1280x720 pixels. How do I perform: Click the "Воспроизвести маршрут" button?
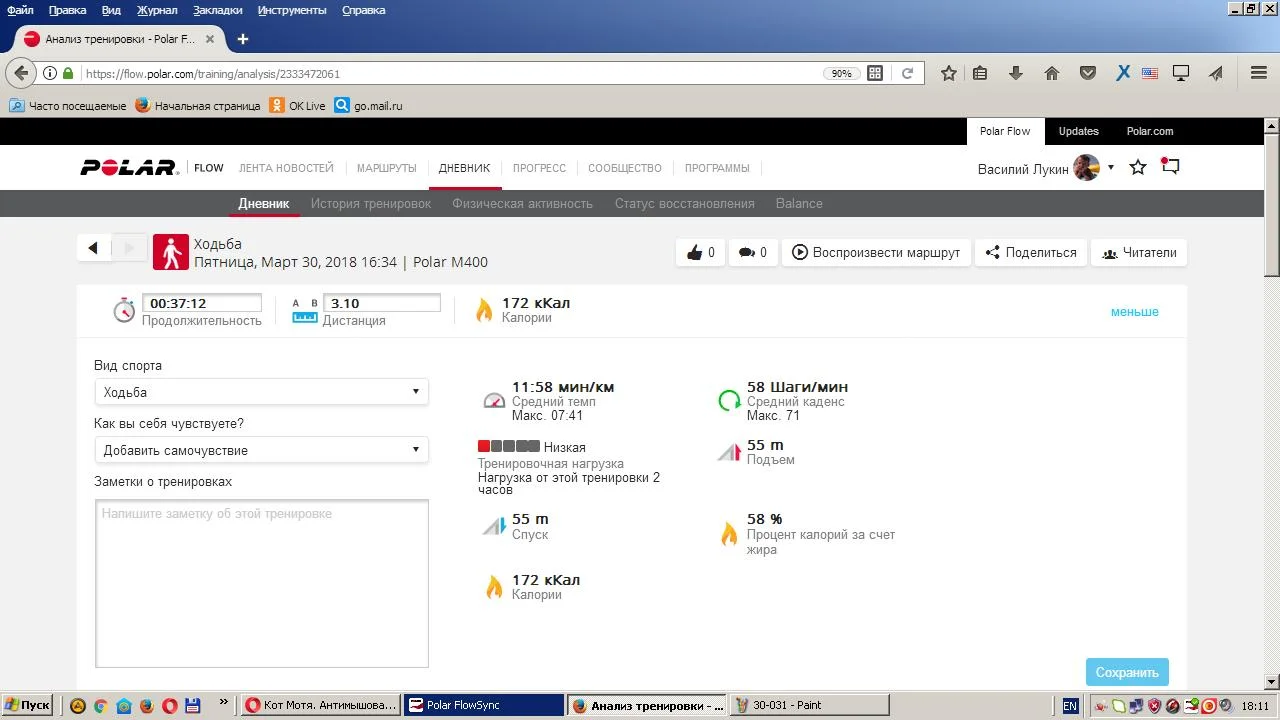876,253
